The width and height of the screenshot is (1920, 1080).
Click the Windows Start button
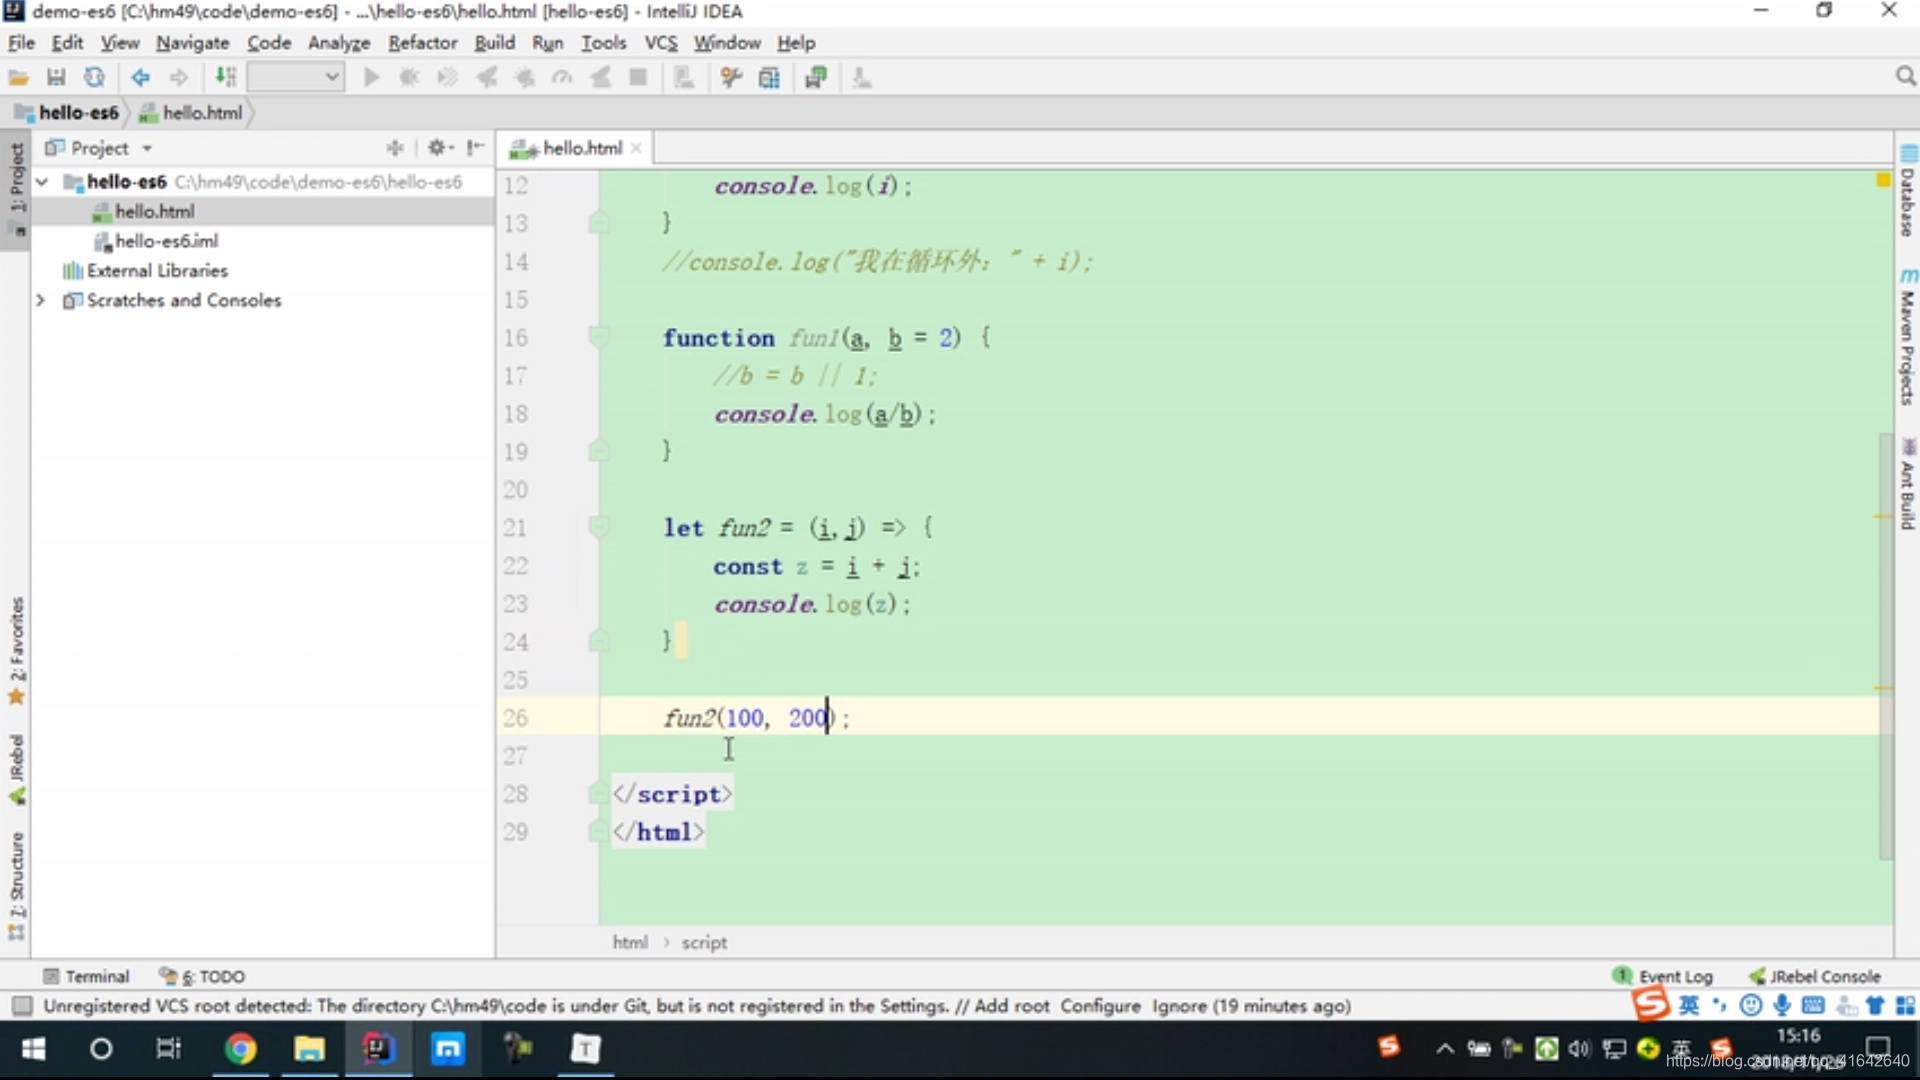click(33, 1049)
